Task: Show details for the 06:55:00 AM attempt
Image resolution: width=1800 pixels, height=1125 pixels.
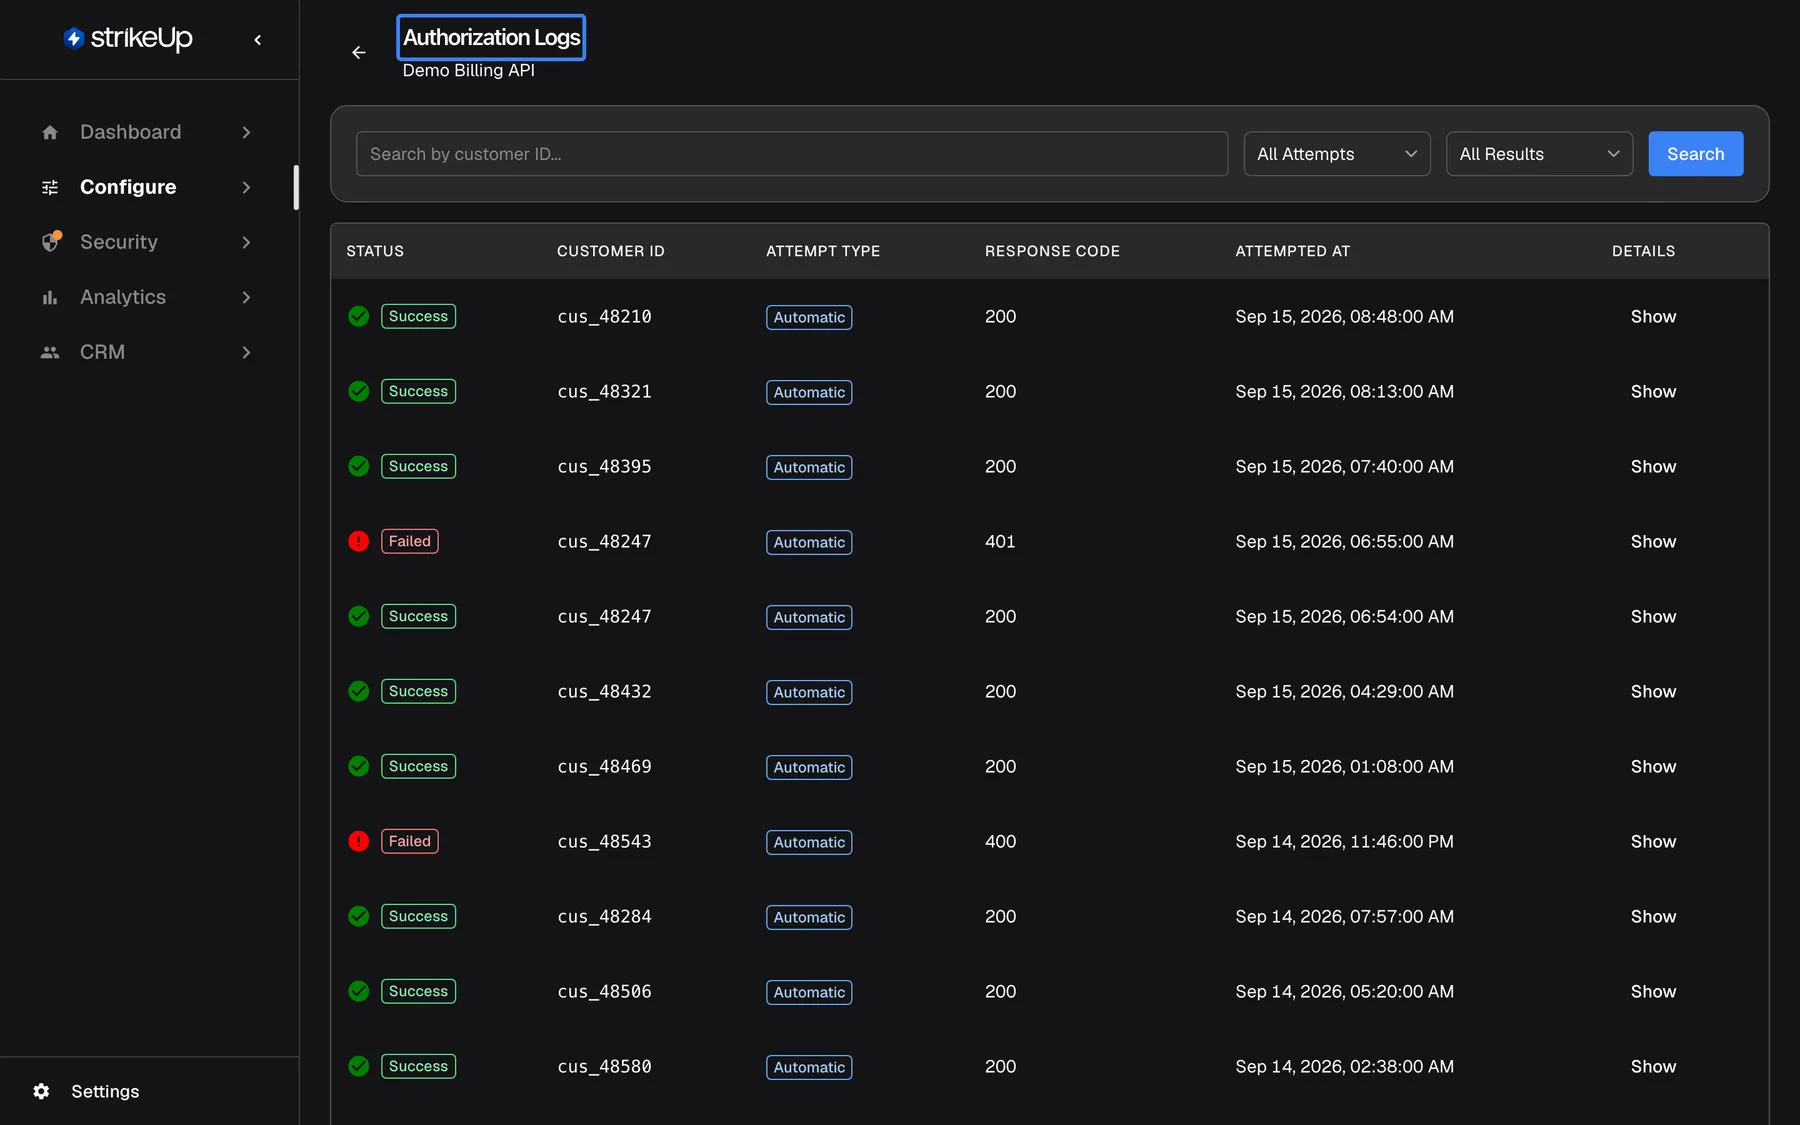Action: [x=1653, y=541]
